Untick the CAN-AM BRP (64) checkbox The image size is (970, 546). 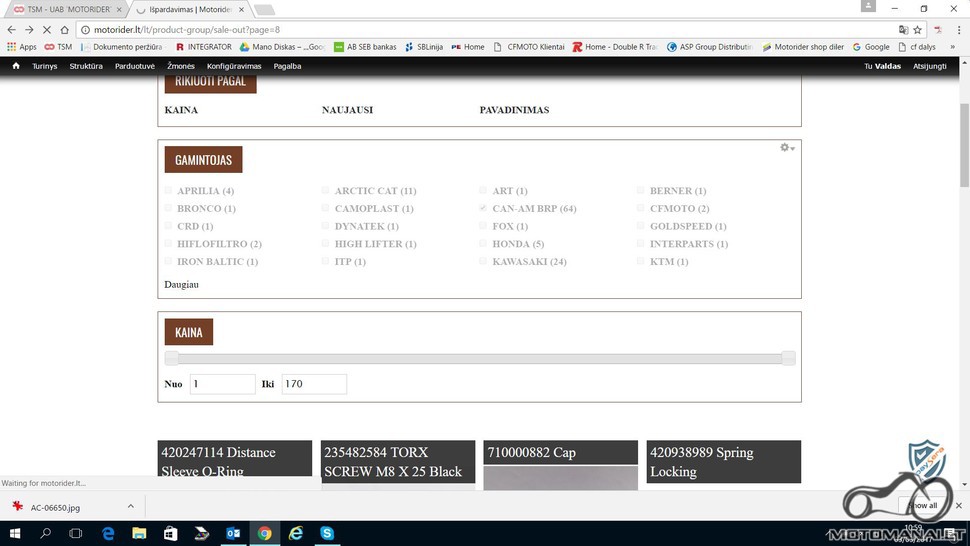tap(483, 208)
